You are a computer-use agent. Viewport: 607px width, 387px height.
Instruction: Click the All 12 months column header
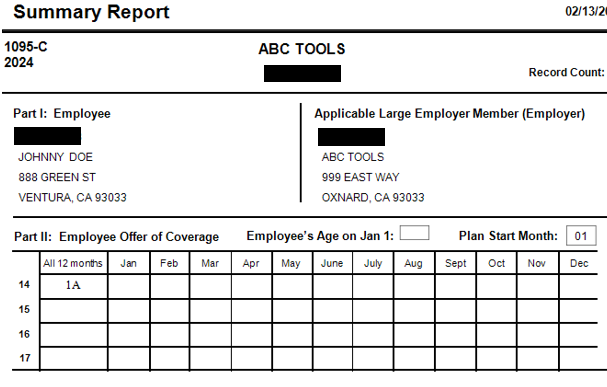coord(74,263)
